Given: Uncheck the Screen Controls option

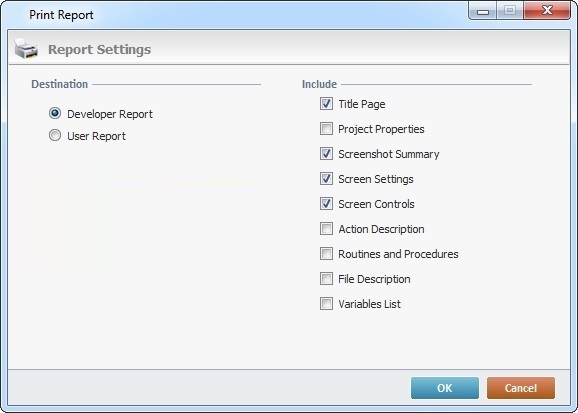Looking at the screenshot, I should coord(326,204).
